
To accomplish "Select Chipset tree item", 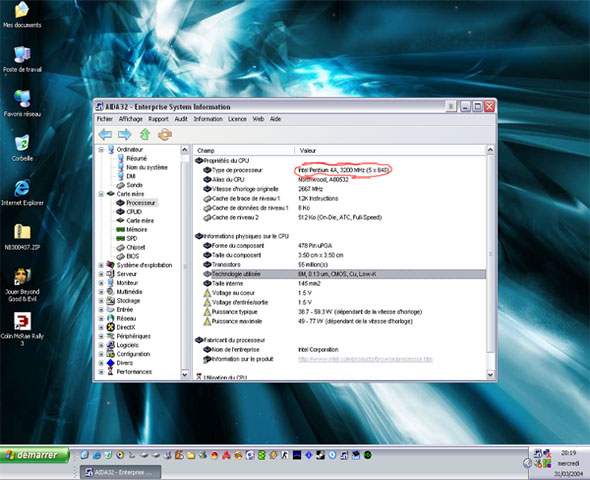I will 135,248.
